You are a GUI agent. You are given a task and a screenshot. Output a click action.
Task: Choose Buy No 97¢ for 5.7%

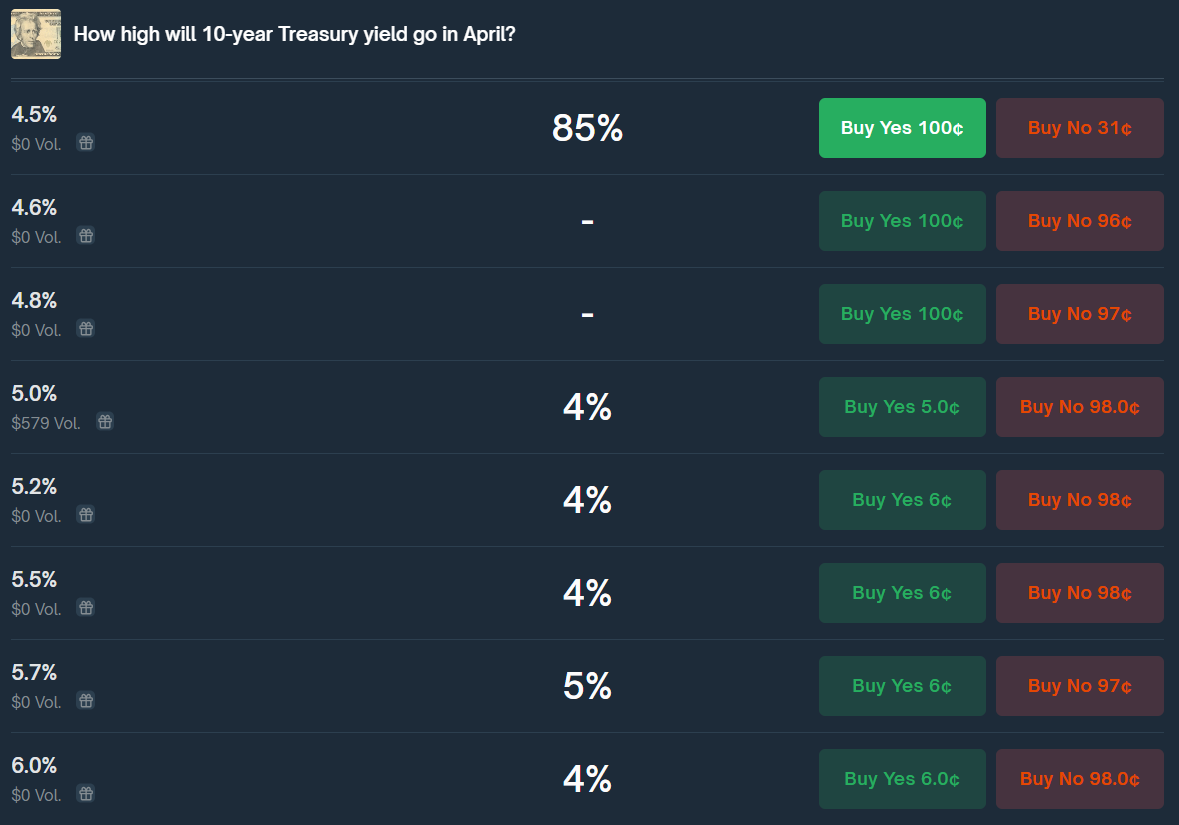(x=1080, y=686)
